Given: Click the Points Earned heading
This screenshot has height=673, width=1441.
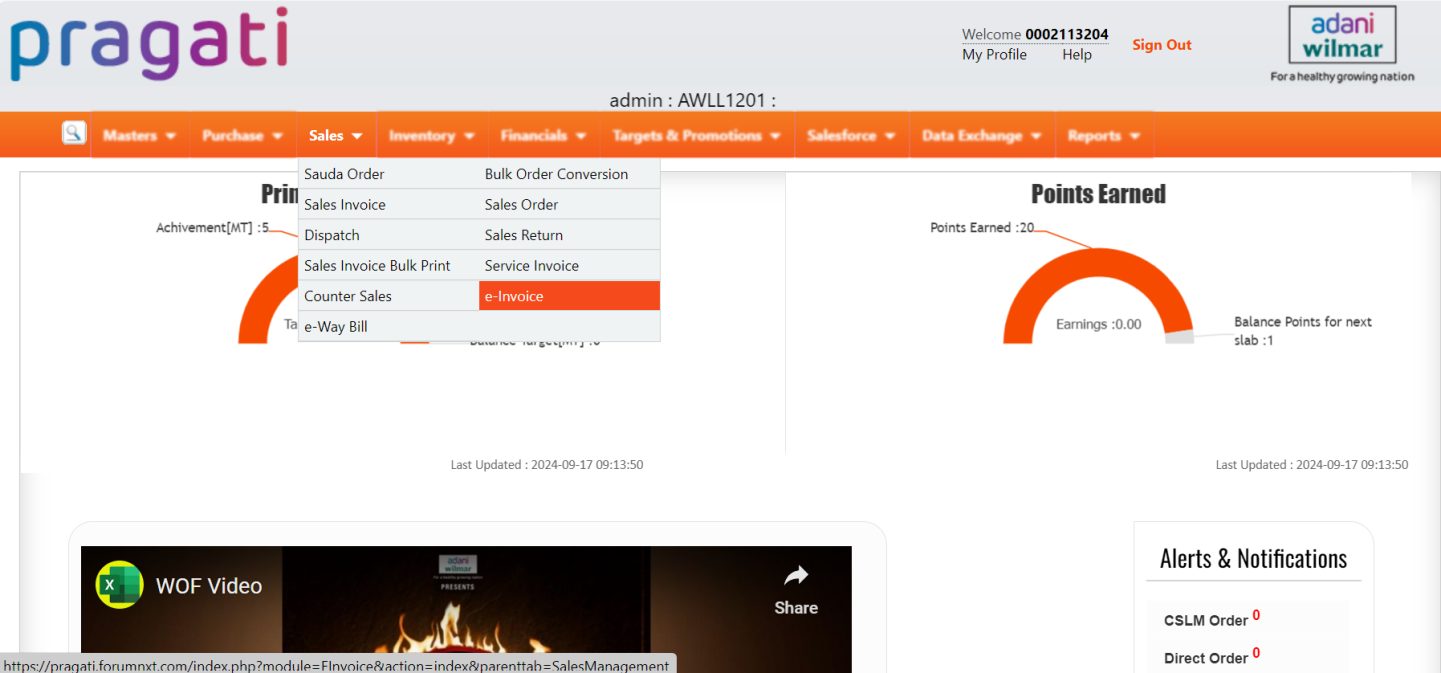Looking at the screenshot, I should click(x=1098, y=194).
